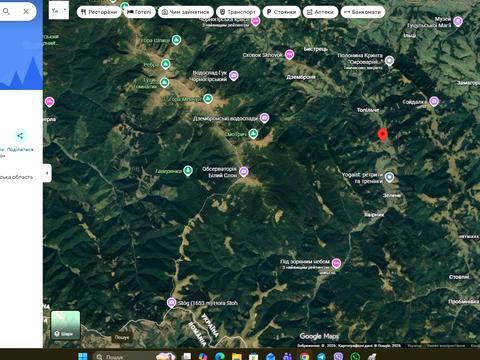Viewport: 480px width, 360px height.
Task: Click the red location pin marker
Action: [382, 135]
